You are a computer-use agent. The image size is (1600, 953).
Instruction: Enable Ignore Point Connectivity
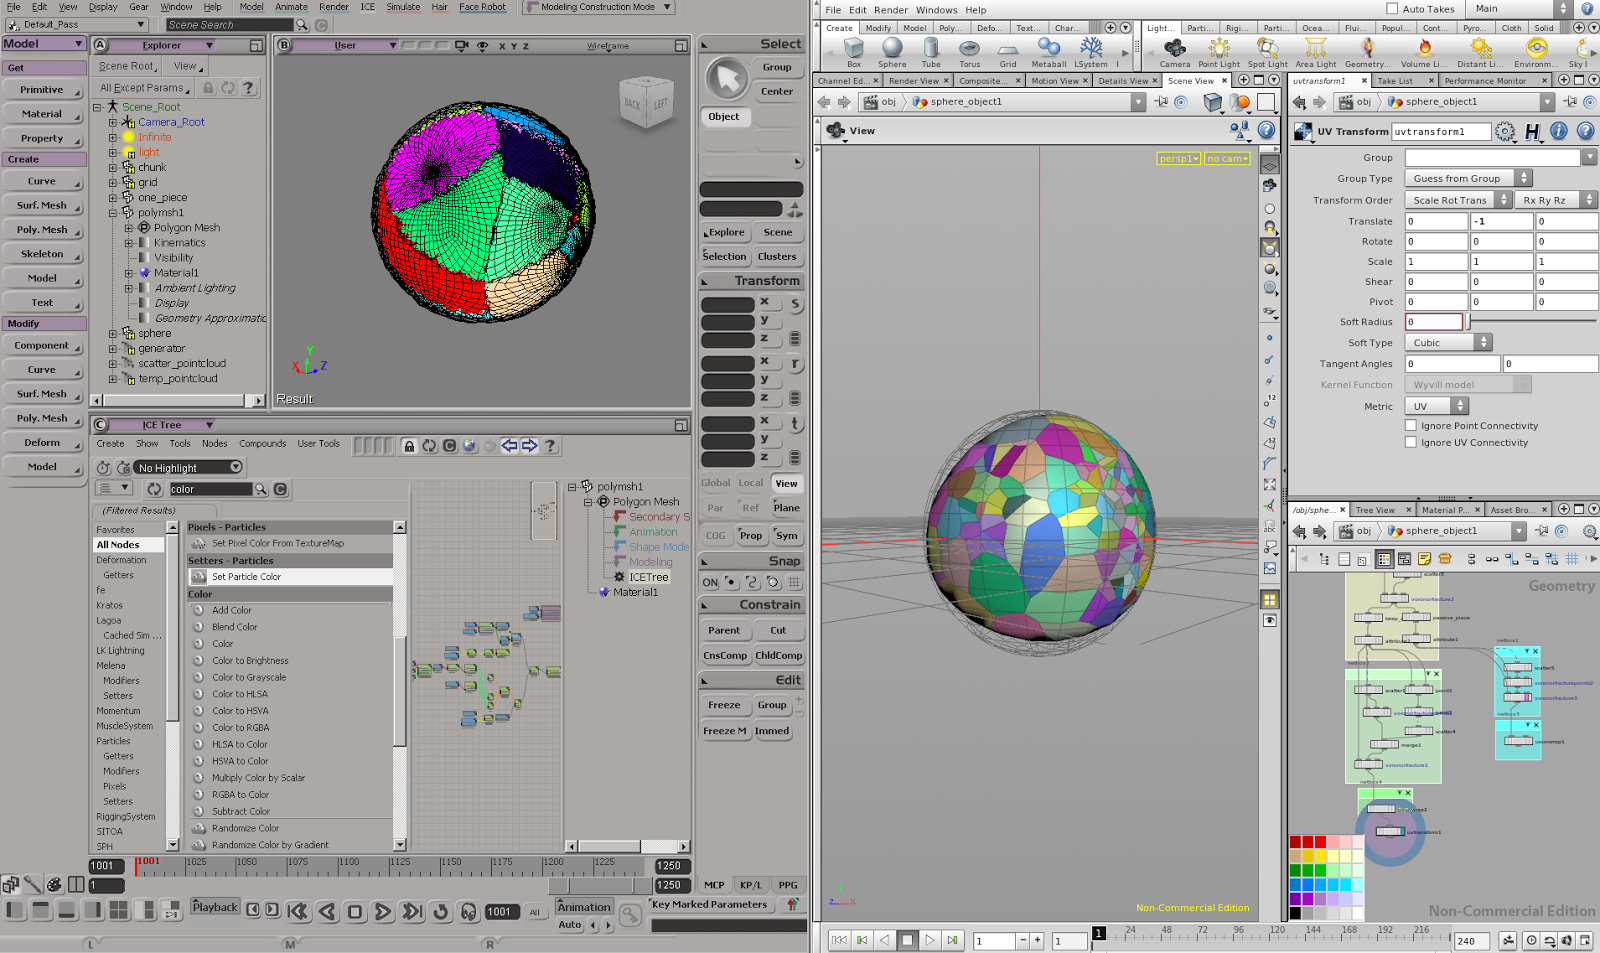pyautogui.click(x=1411, y=426)
